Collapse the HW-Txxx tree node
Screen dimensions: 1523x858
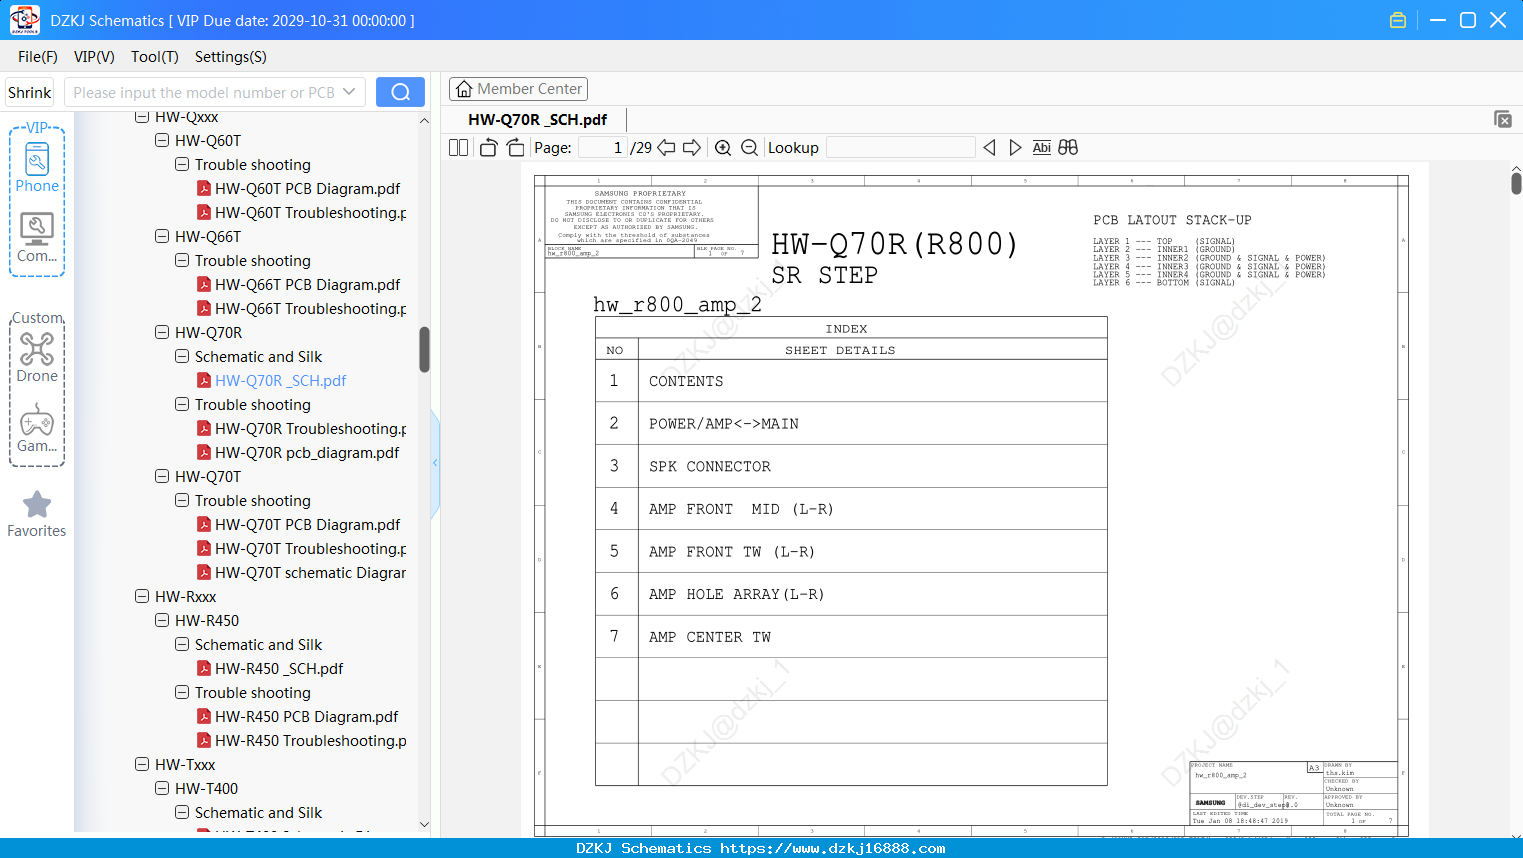[x=142, y=765]
